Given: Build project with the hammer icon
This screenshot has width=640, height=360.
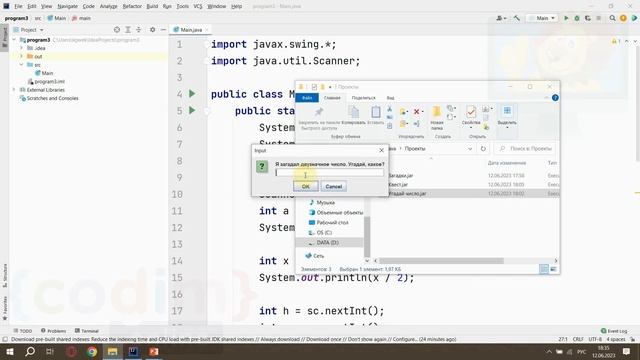Looking at the screenshot, I should [517, 18].
